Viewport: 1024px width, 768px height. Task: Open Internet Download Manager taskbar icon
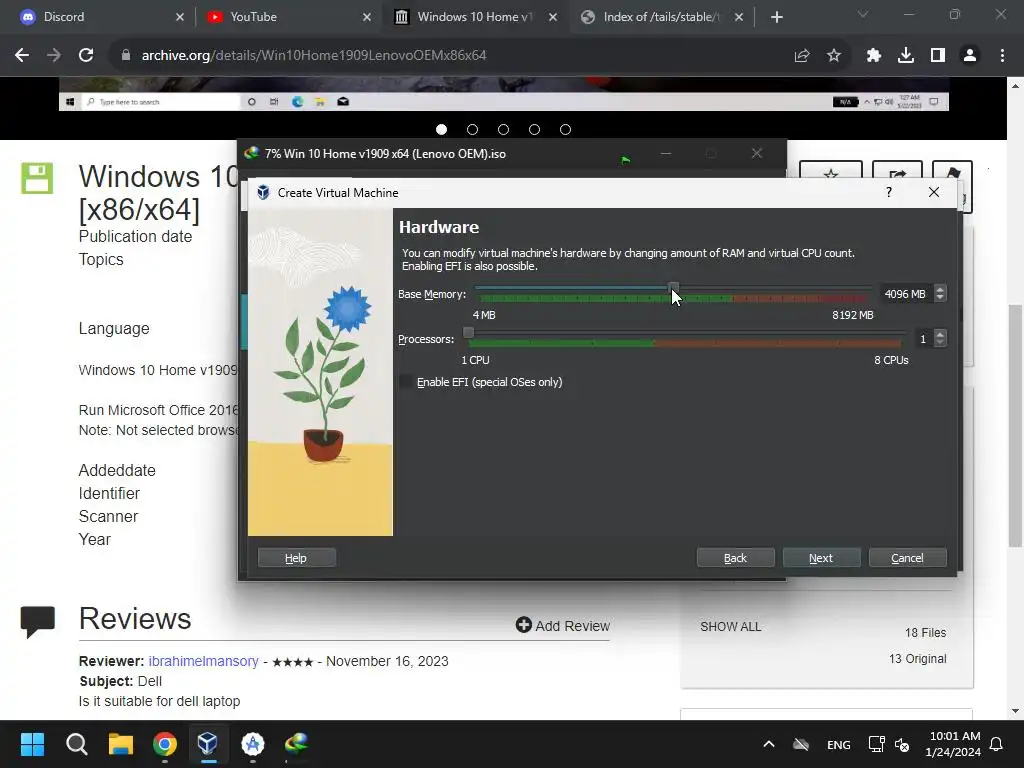tap(296, 743)
